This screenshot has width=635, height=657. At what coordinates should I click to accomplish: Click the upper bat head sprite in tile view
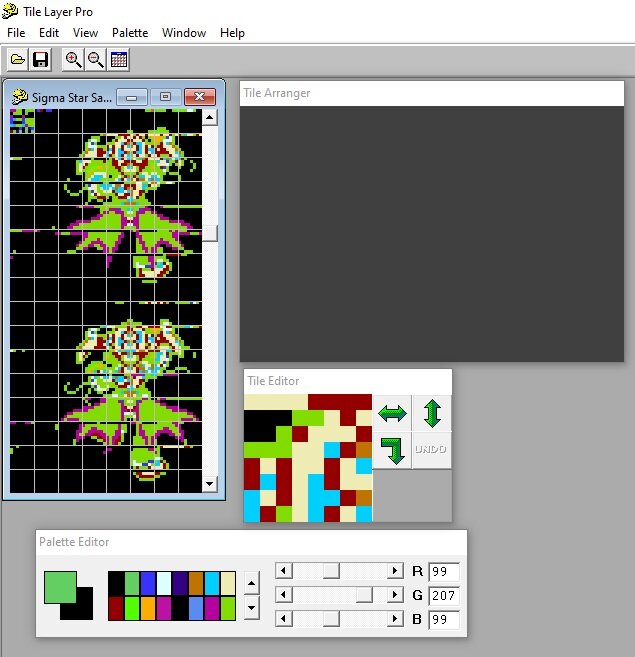pyautogui.click(x=131, y=168)
